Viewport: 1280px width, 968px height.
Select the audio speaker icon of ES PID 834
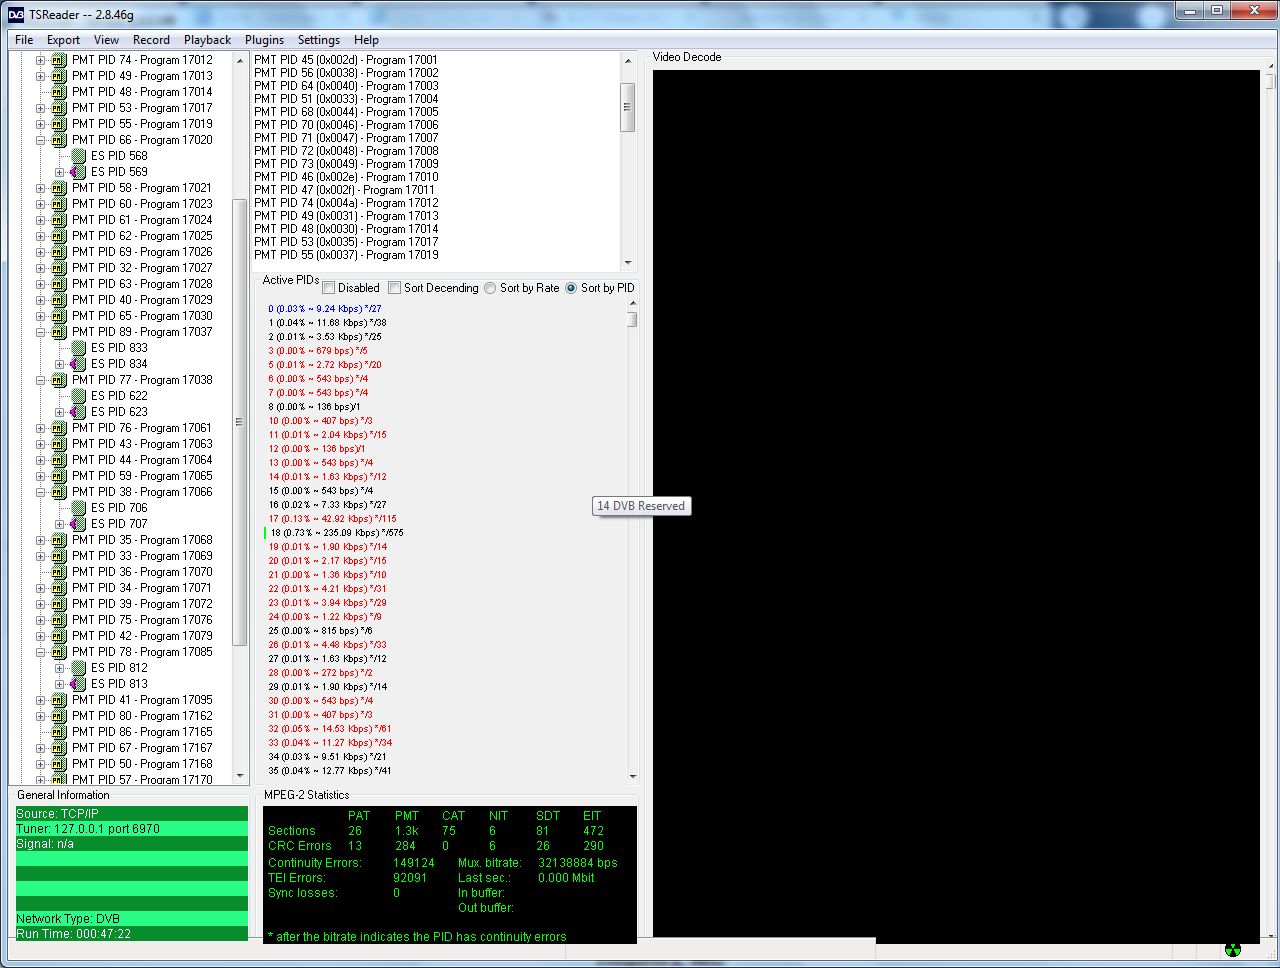(77, 364)
